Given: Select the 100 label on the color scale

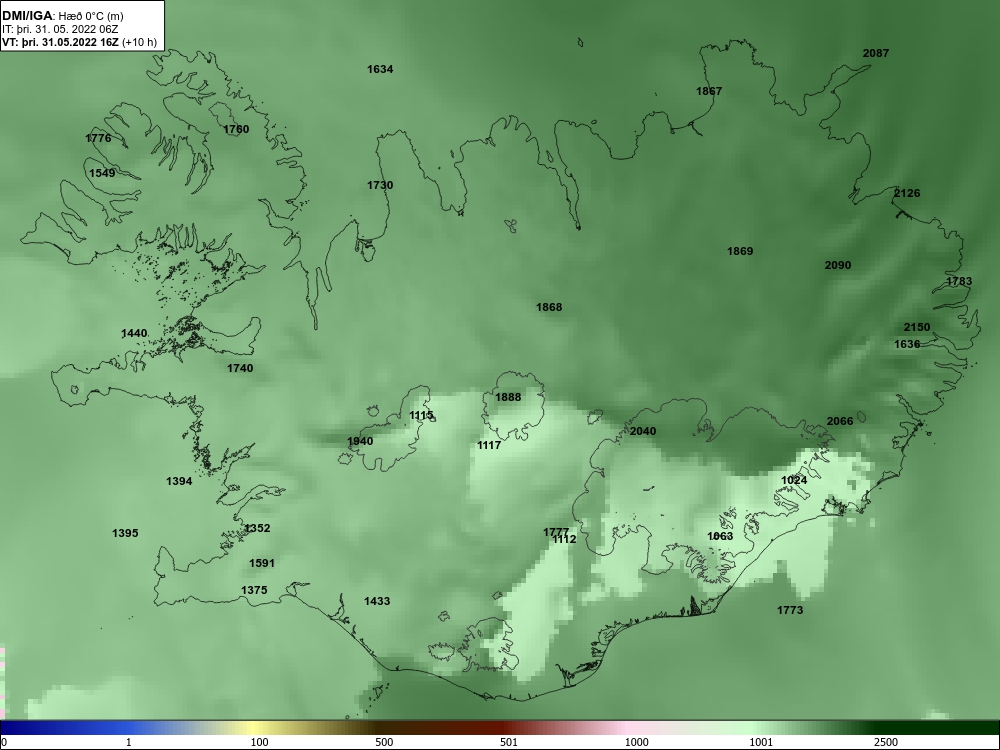Looking at the screenshot, I should coord(260,742).
